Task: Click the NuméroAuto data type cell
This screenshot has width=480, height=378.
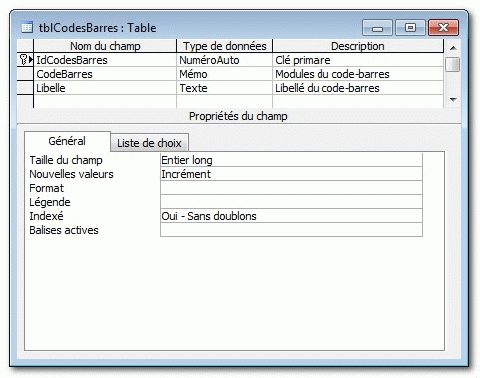Action: (224, 60)
